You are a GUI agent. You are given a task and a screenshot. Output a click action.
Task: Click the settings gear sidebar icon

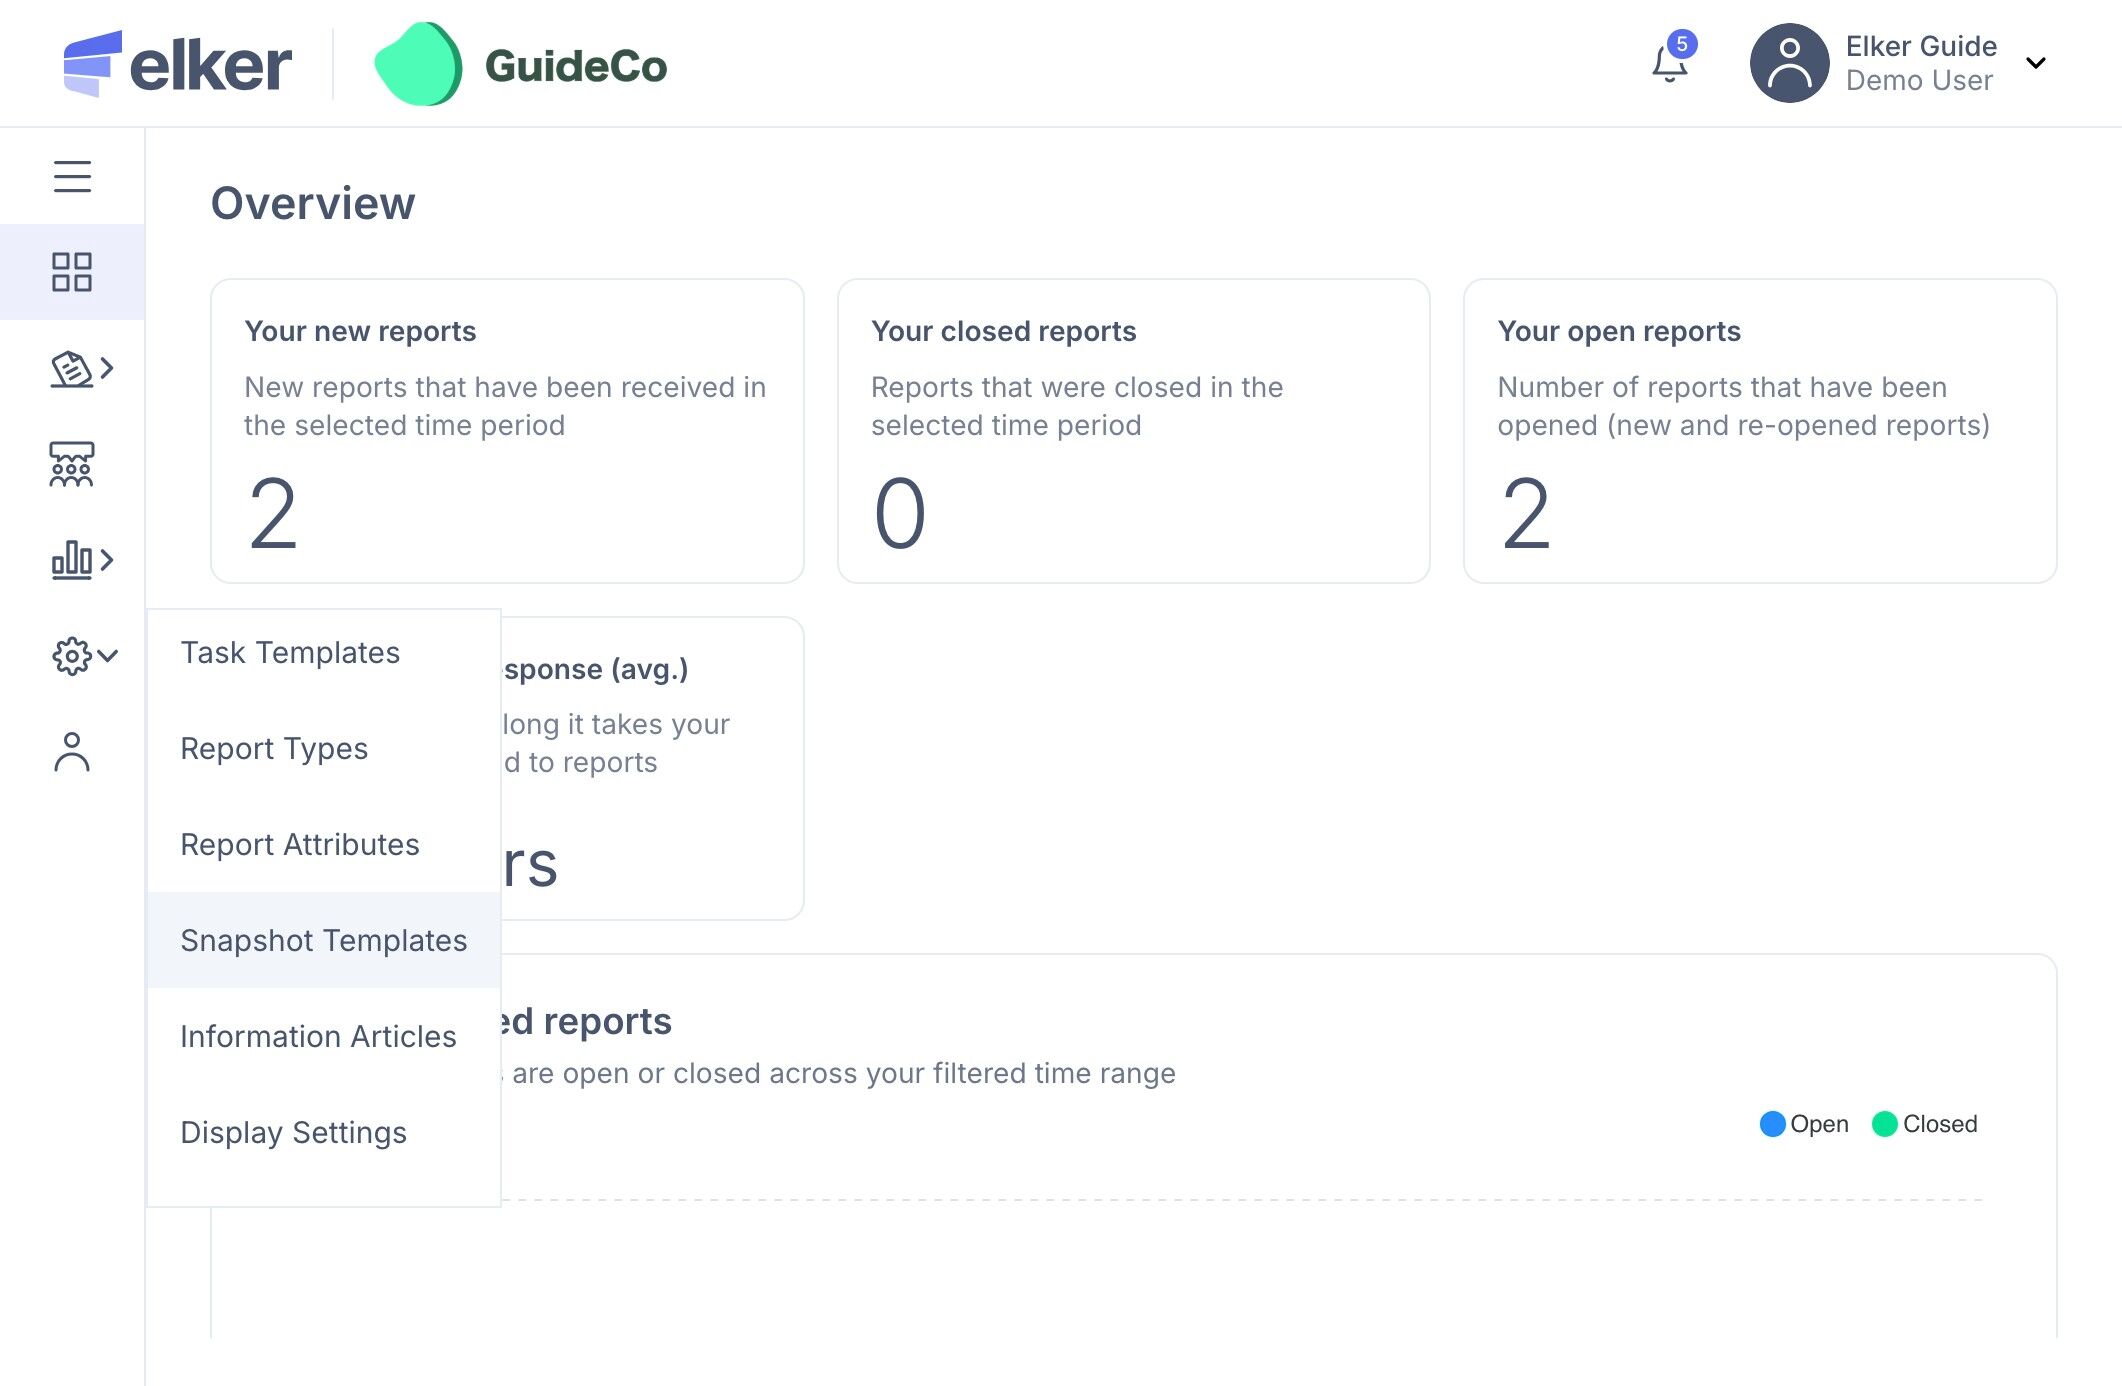pyautogui.click(x=72, y=656)
